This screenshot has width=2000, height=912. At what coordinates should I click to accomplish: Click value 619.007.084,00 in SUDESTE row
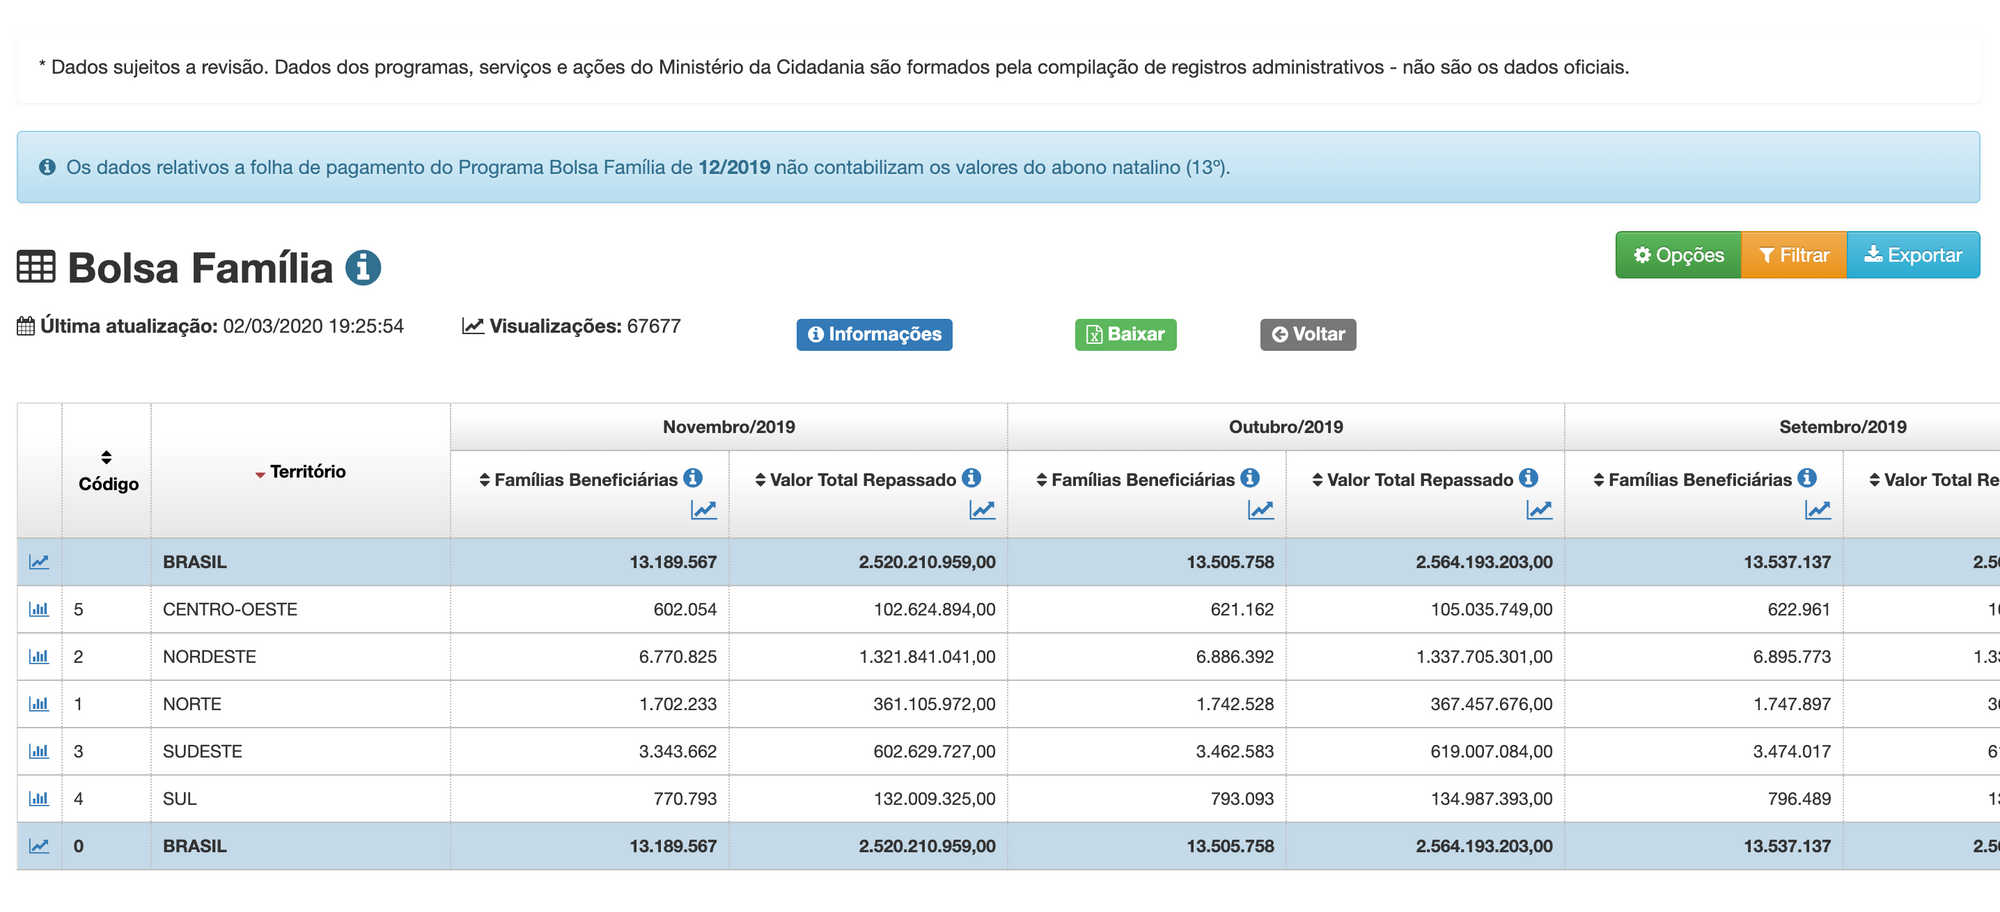click(1491, 751)
